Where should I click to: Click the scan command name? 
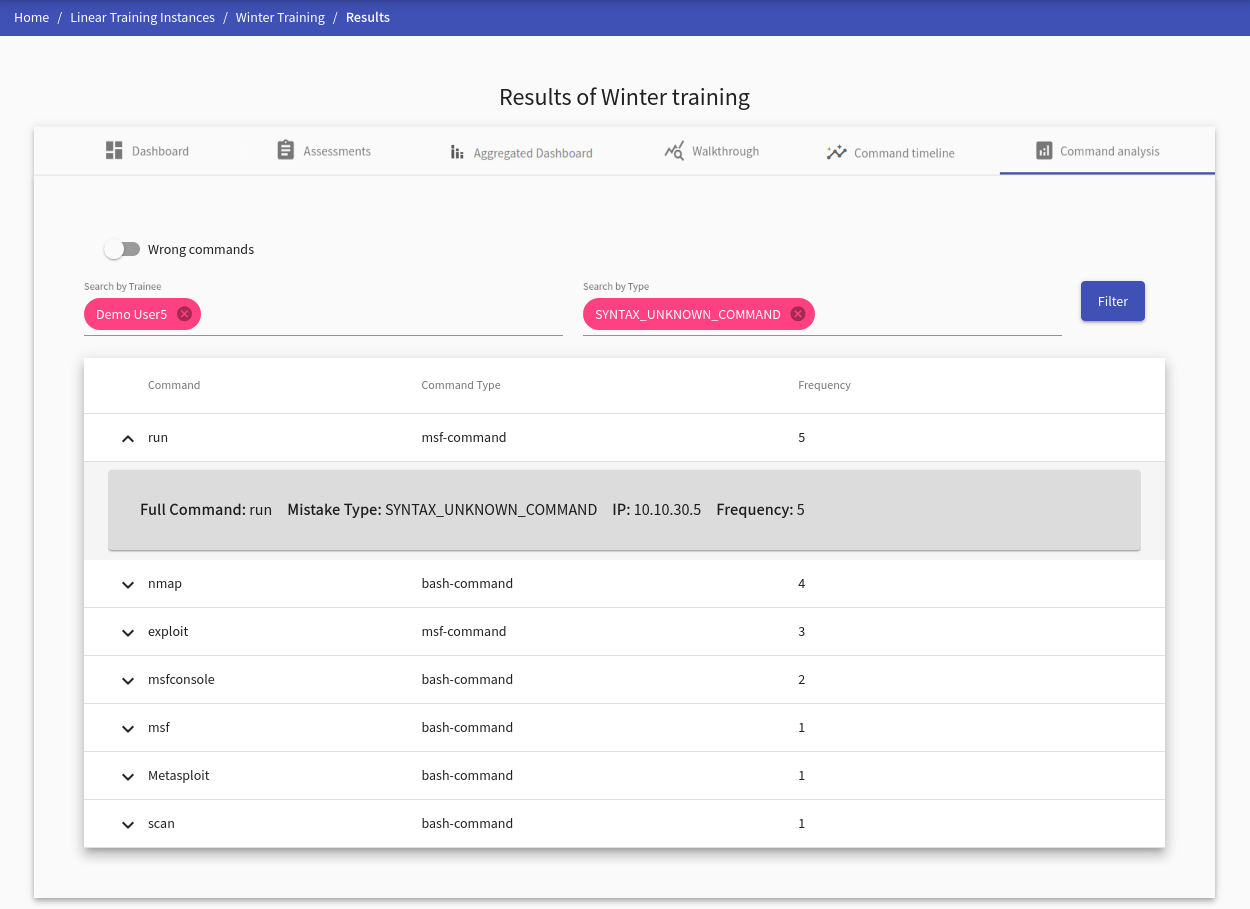[161, 823]
